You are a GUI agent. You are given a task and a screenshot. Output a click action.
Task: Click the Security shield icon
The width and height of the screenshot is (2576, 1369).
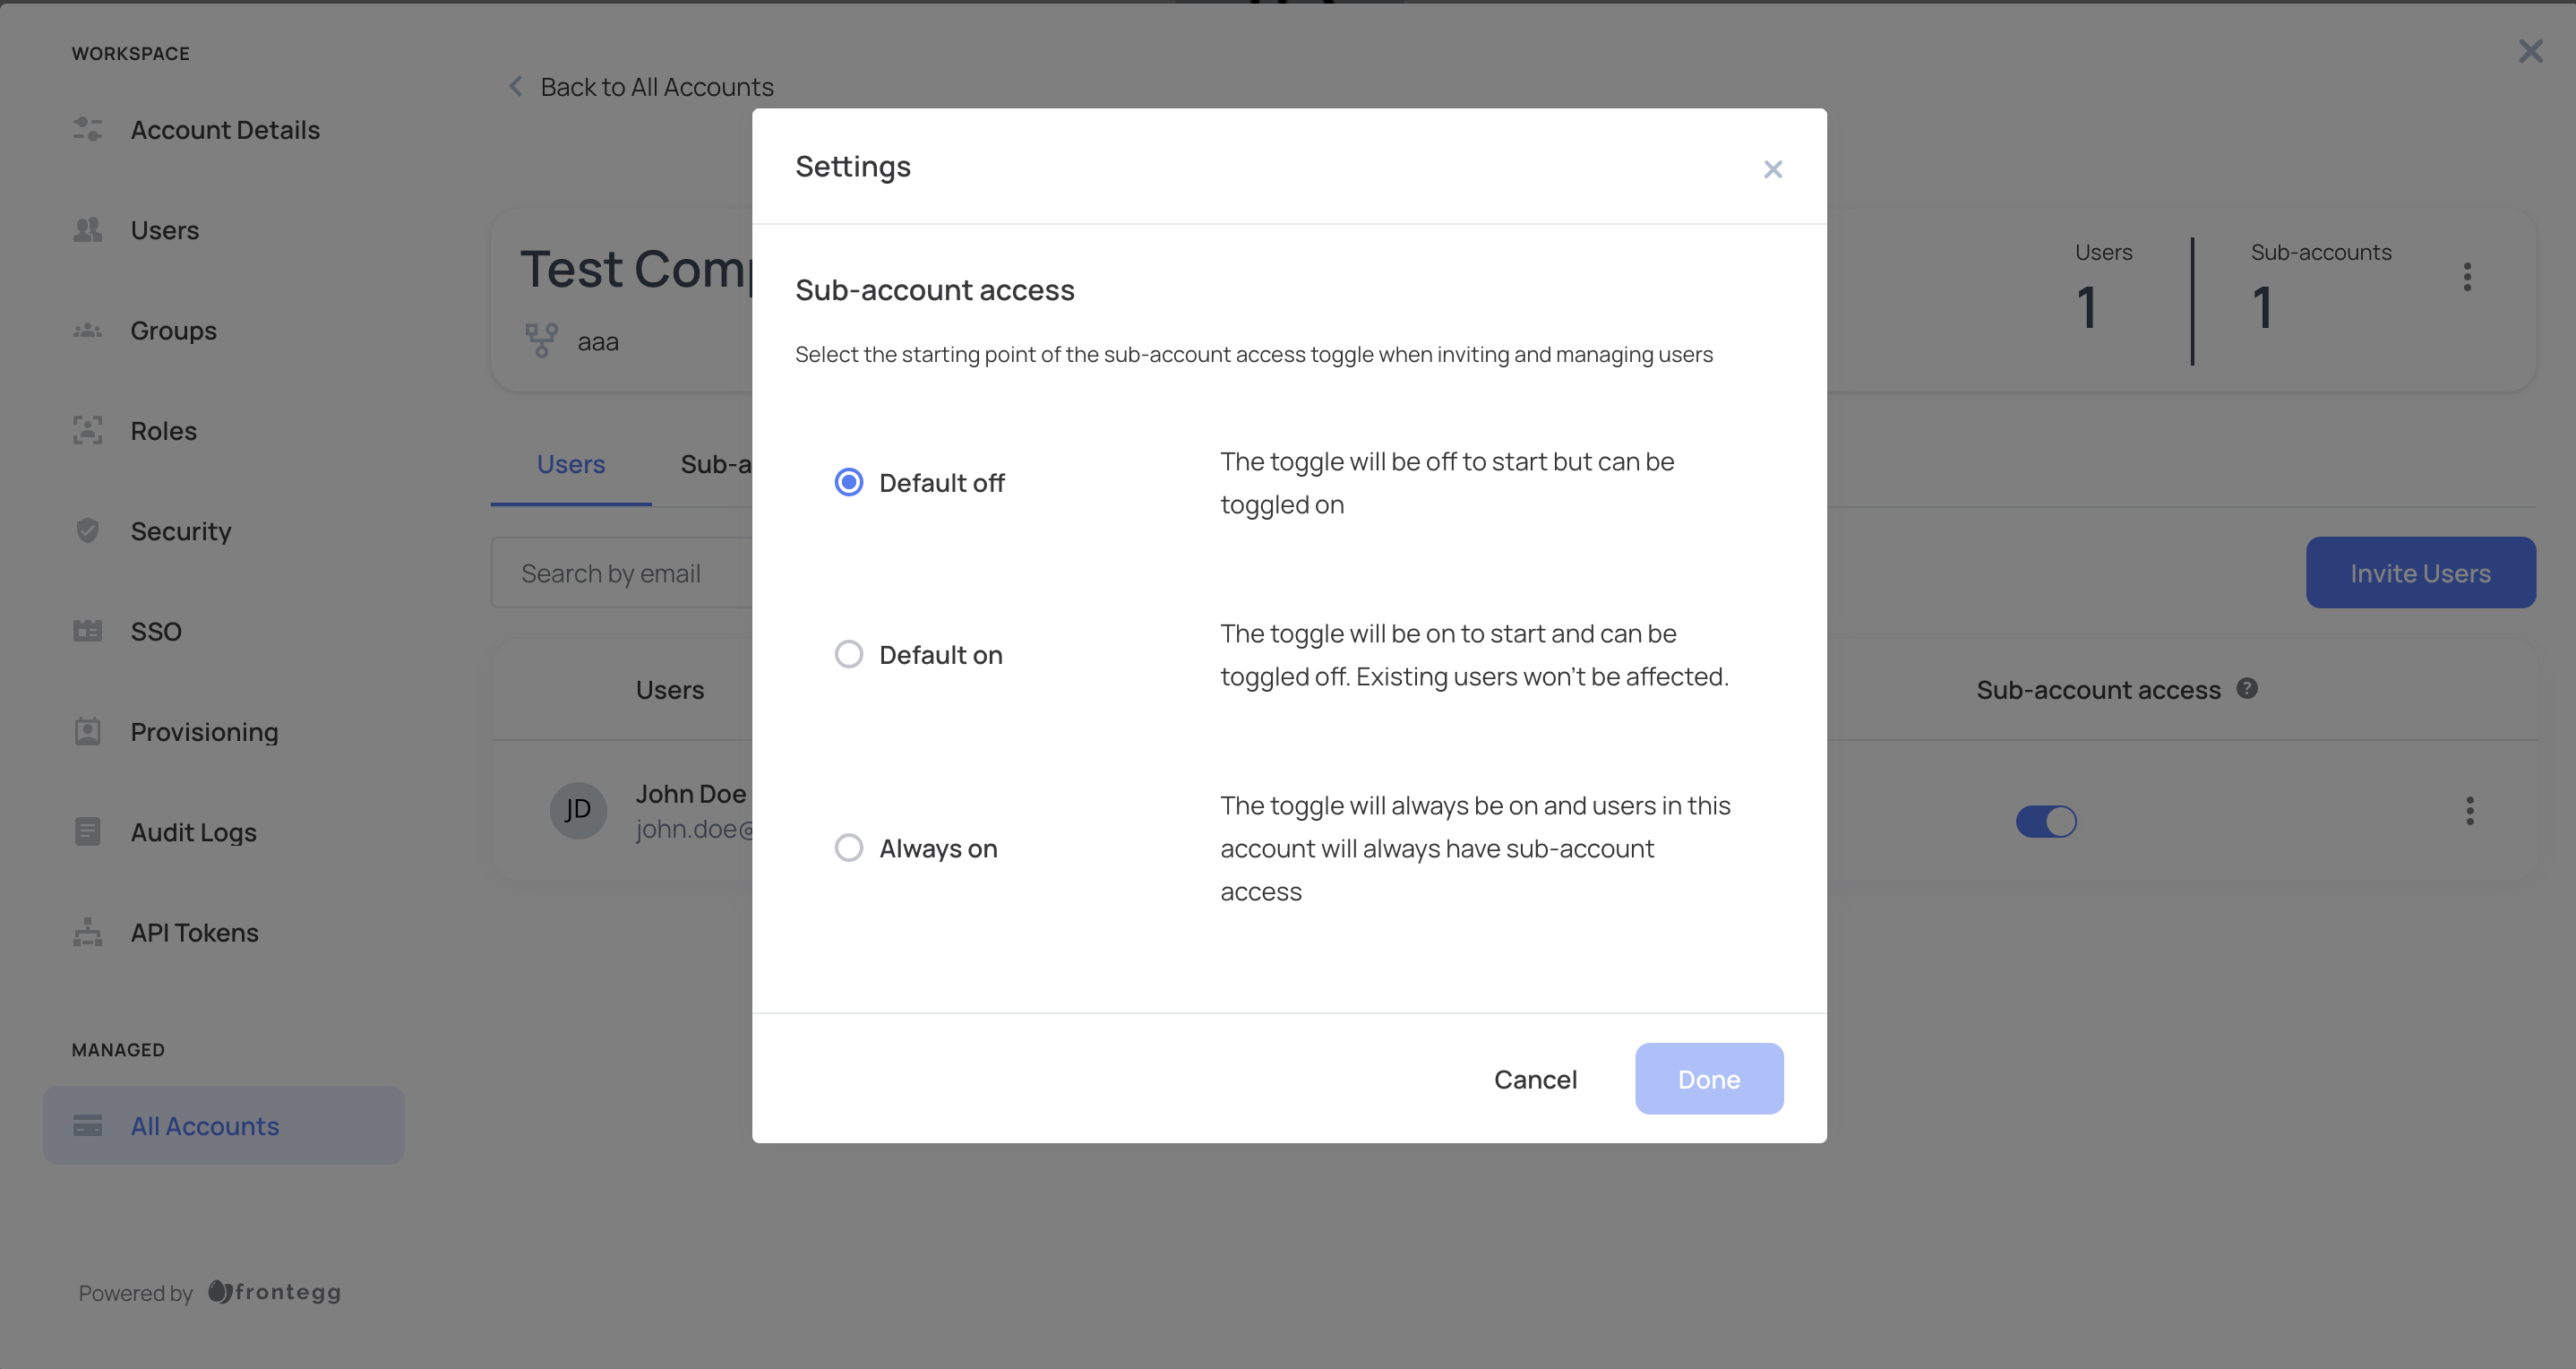(87, 531)
